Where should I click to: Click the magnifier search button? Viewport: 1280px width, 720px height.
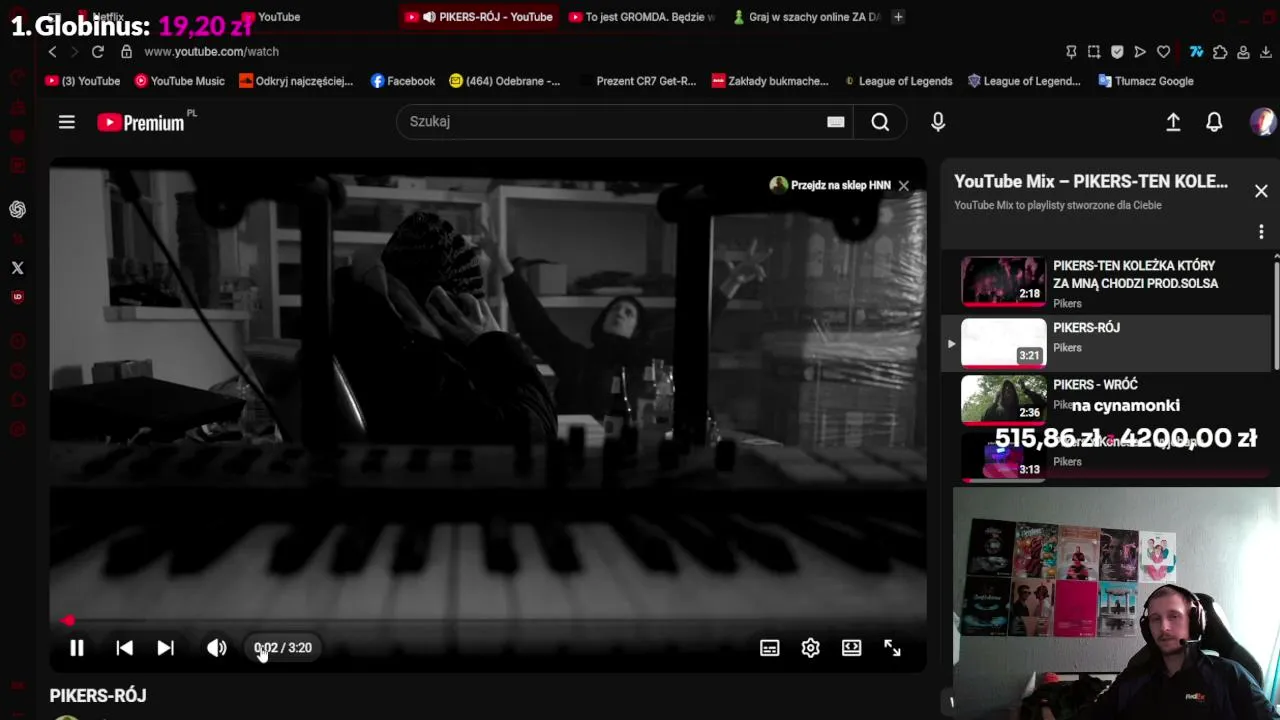[880, 122]
